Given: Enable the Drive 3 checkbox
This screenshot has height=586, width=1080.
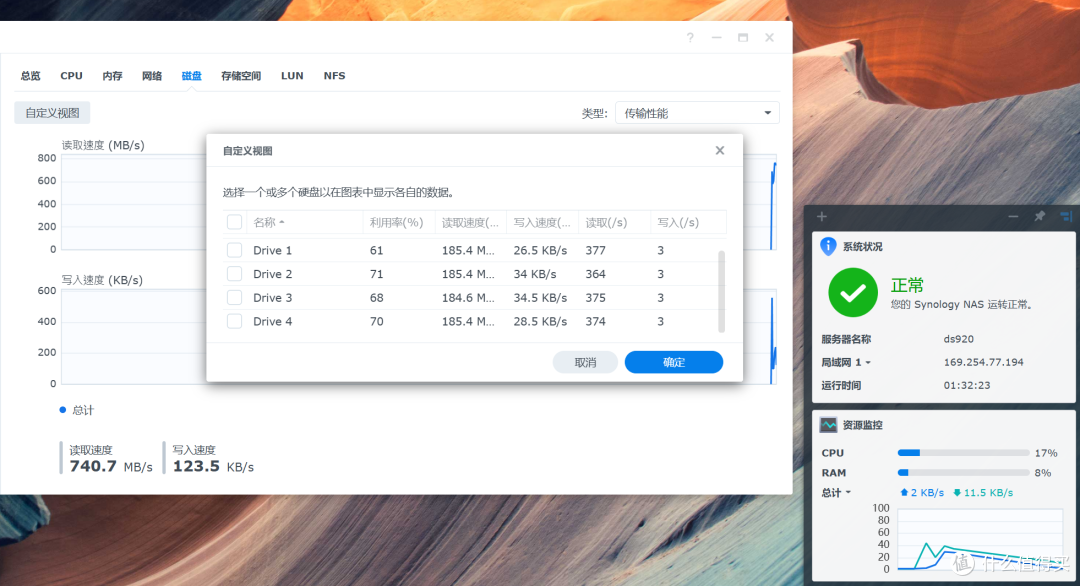Looking at the screenshot, I should (x=234, y=297).
